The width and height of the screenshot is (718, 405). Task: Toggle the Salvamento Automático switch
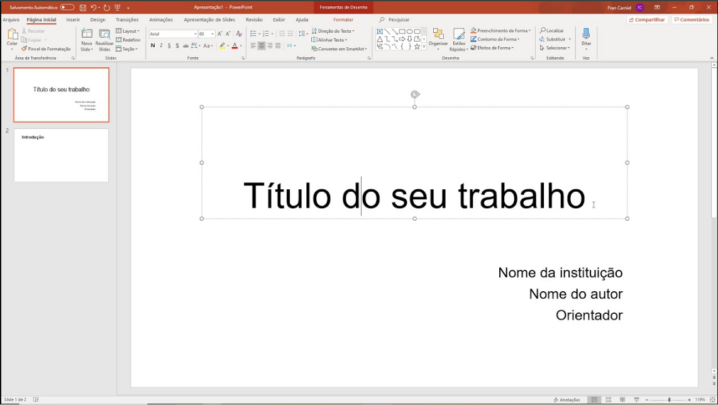tap(67, 7)
